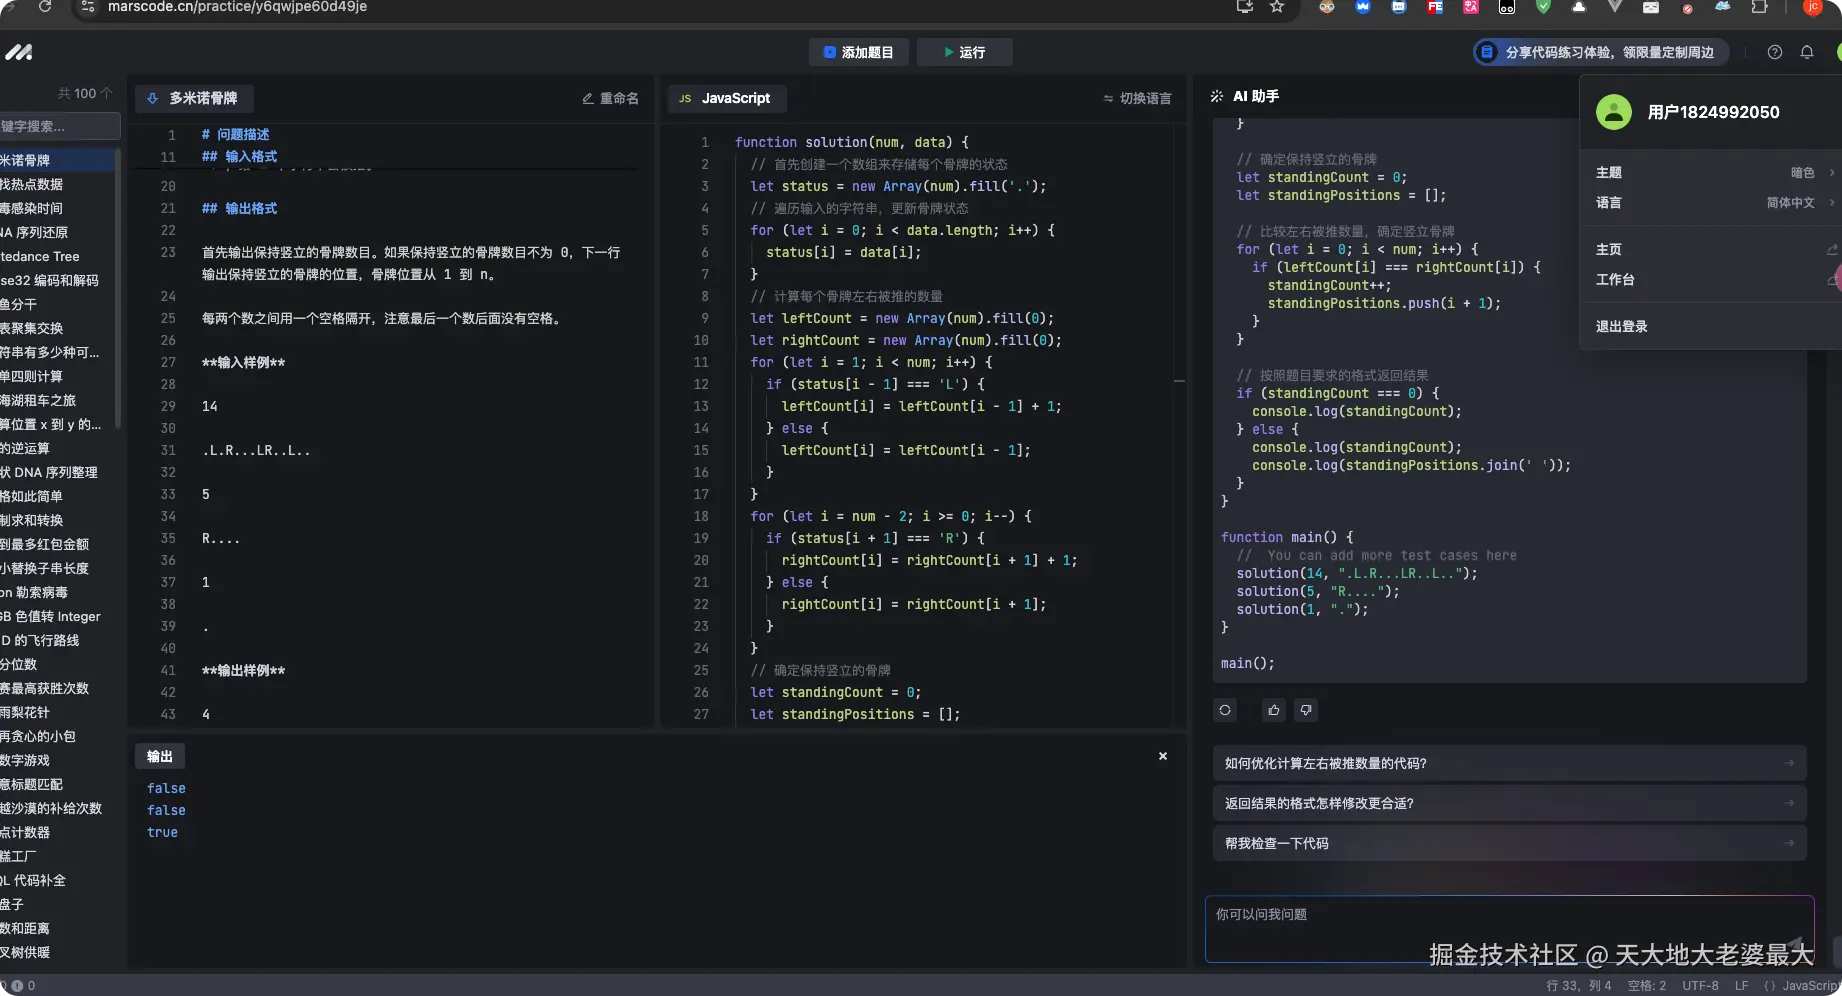
Task: Select the JavaScript editor tab
Action: pyautogui.click(x=726, y=98)
